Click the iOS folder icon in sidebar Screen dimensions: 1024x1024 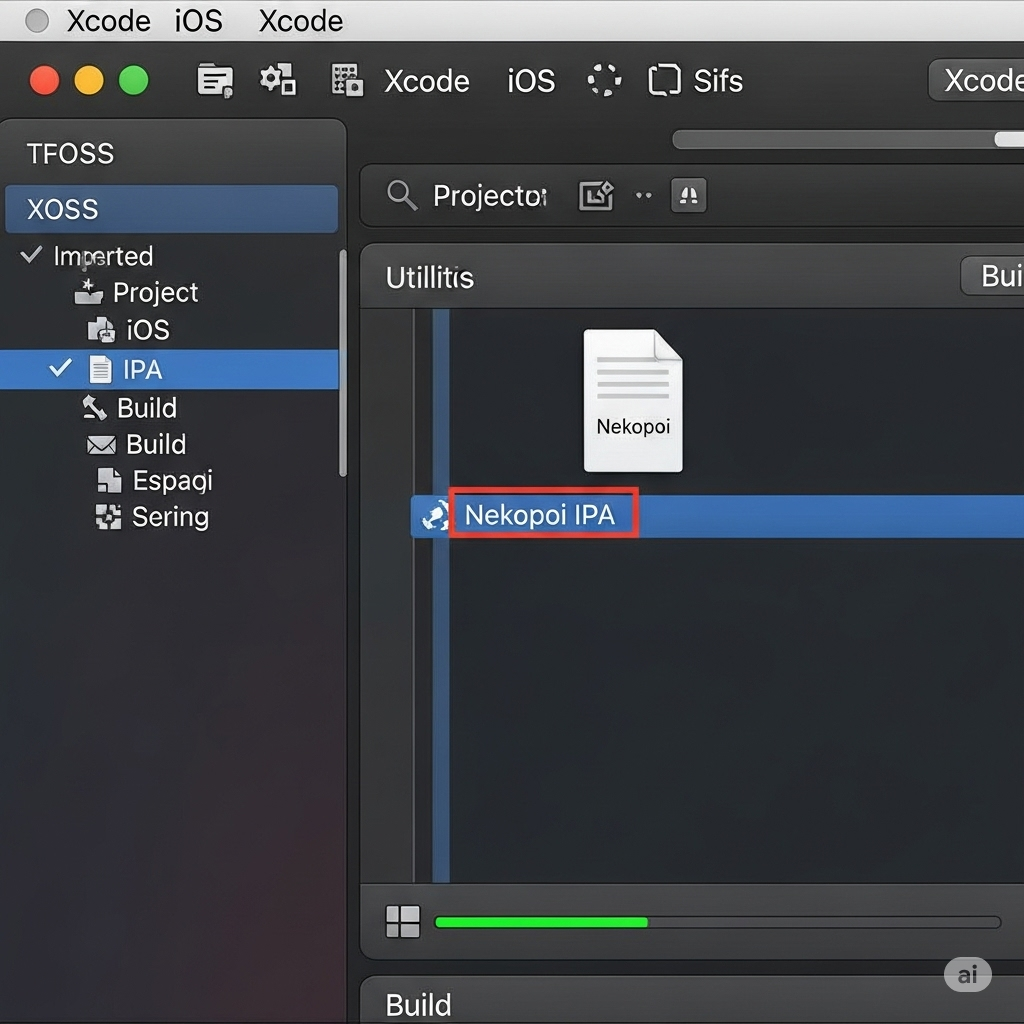pyautogui.click(x=101, y=330)
